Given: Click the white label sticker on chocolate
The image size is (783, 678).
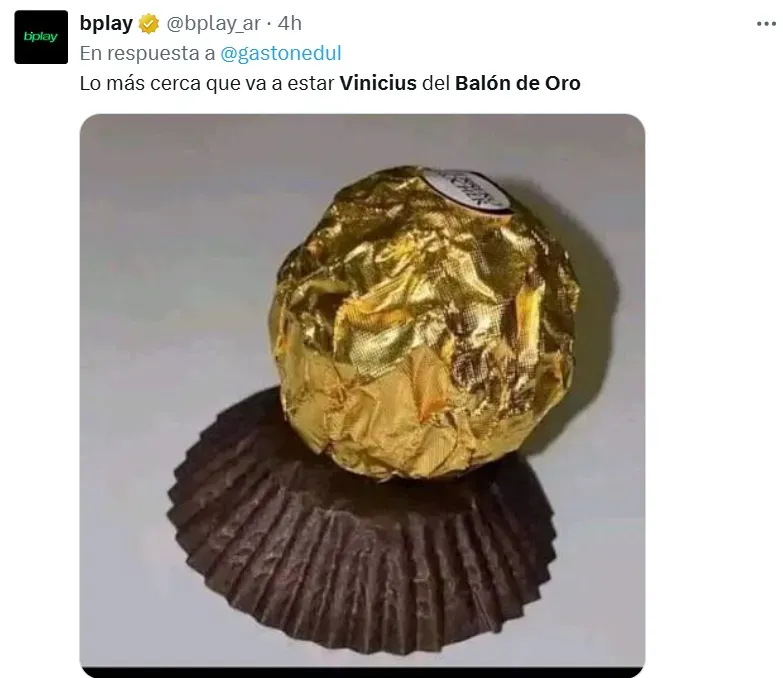Looking at the screenshot, I should (466, 190).
